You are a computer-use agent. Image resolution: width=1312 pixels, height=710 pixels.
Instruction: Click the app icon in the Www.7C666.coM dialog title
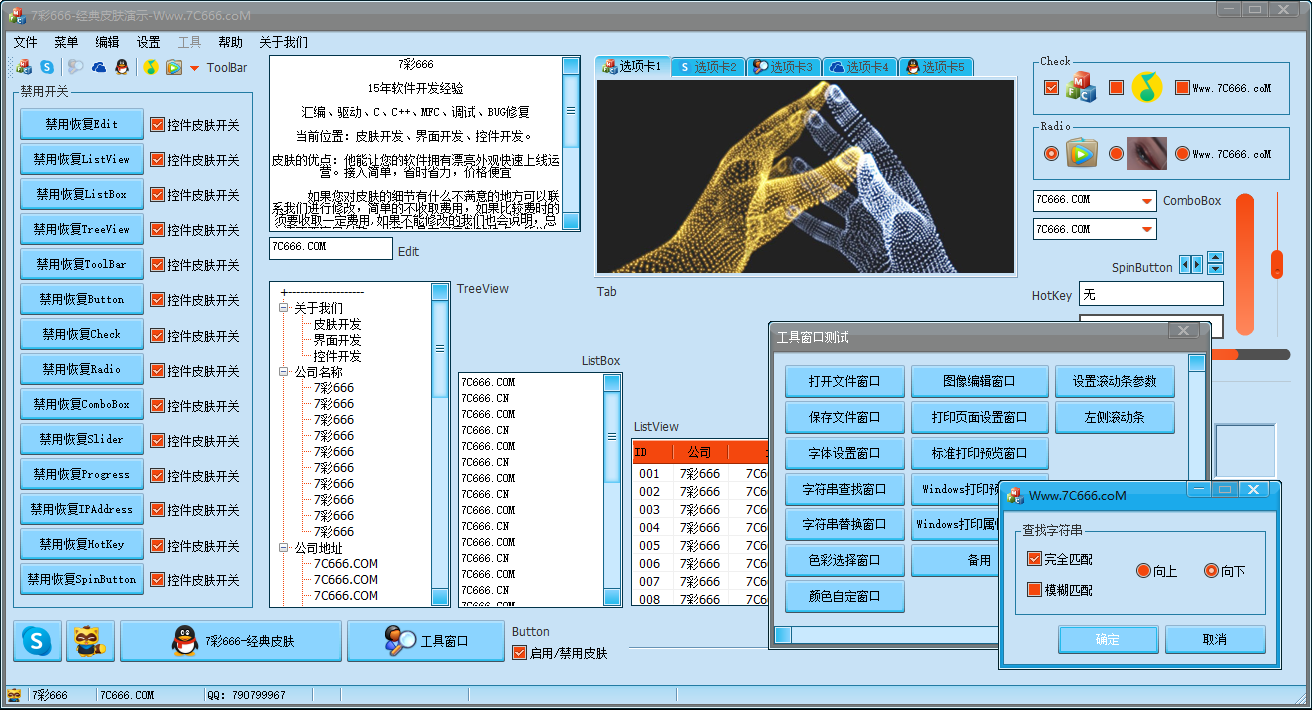[1016, 495]
